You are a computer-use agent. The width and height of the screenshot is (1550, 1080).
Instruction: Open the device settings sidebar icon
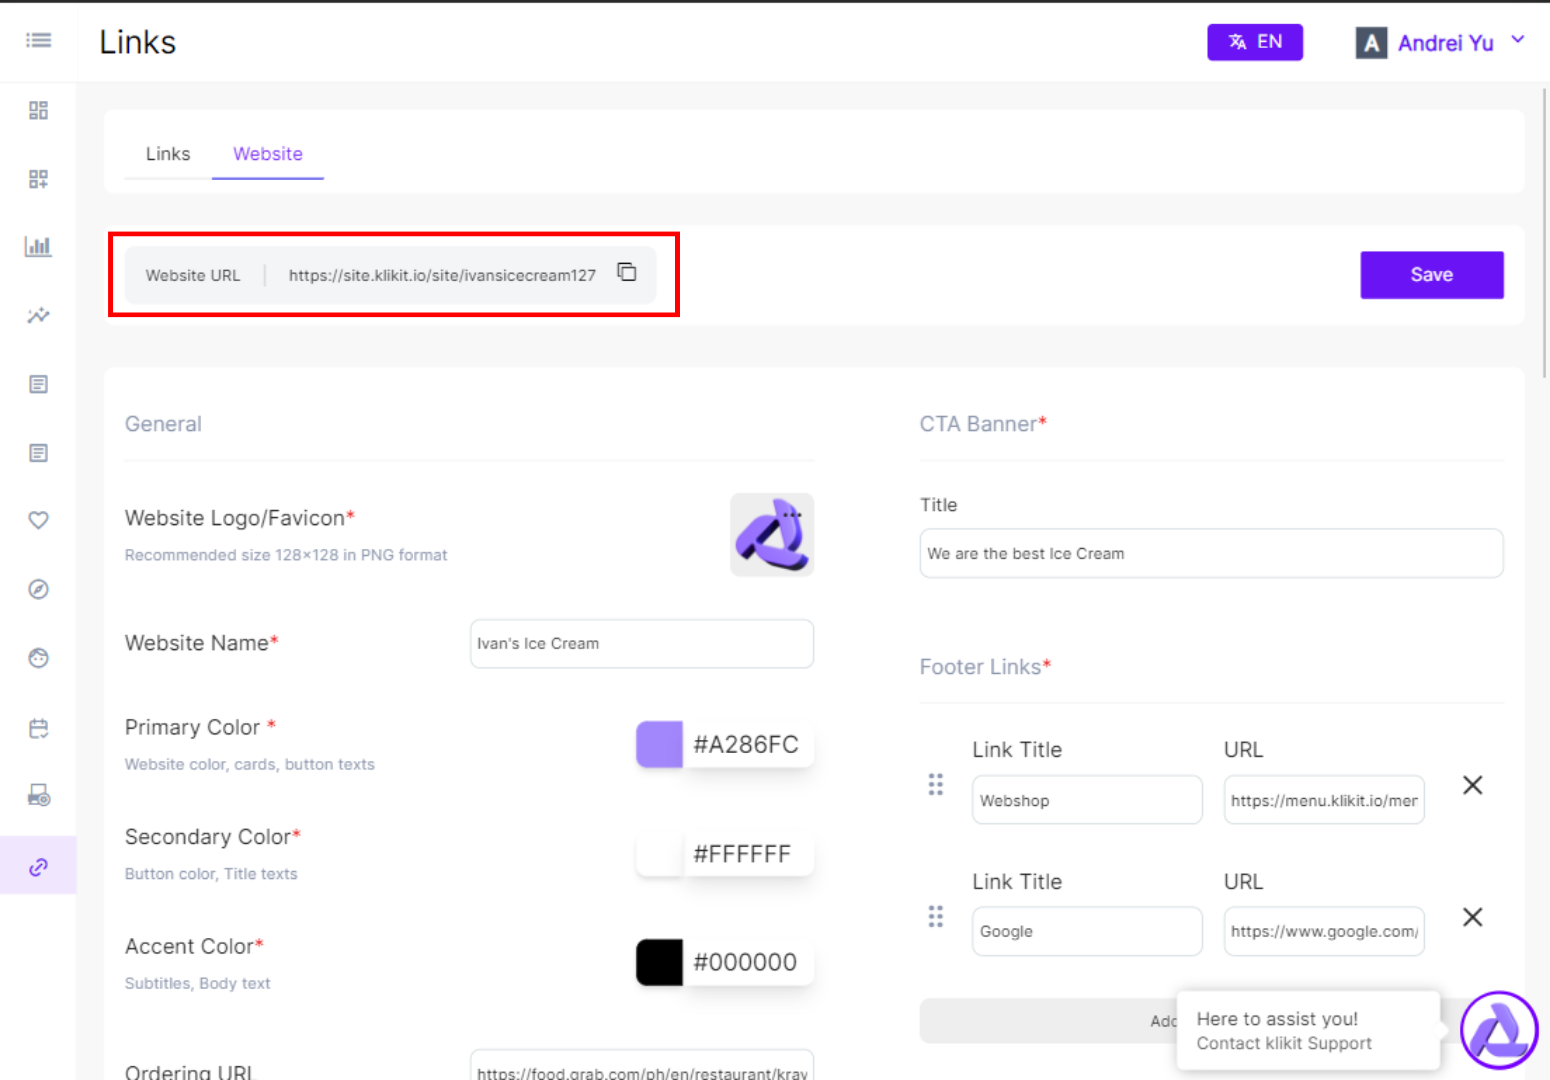(x=38, y=796)
